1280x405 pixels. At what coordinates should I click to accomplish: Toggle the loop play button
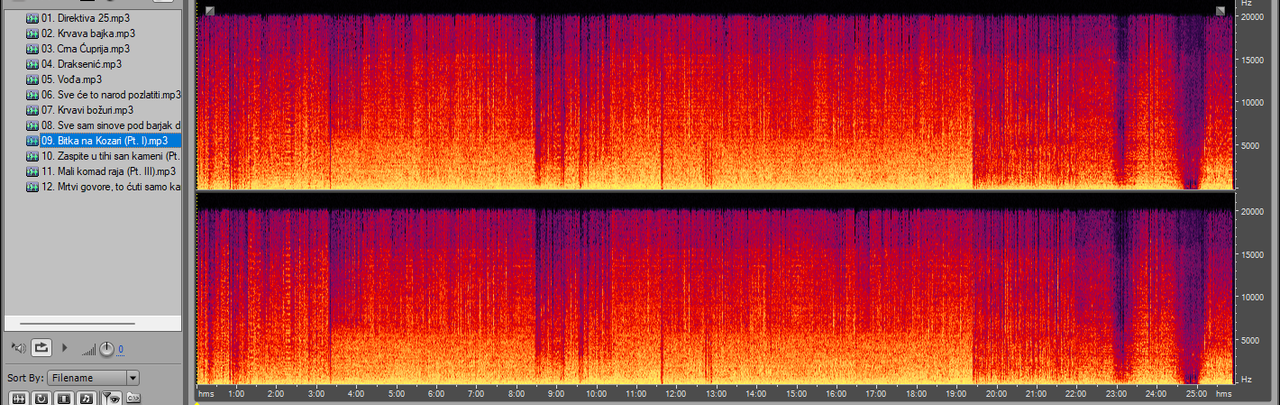click(41, 348)
